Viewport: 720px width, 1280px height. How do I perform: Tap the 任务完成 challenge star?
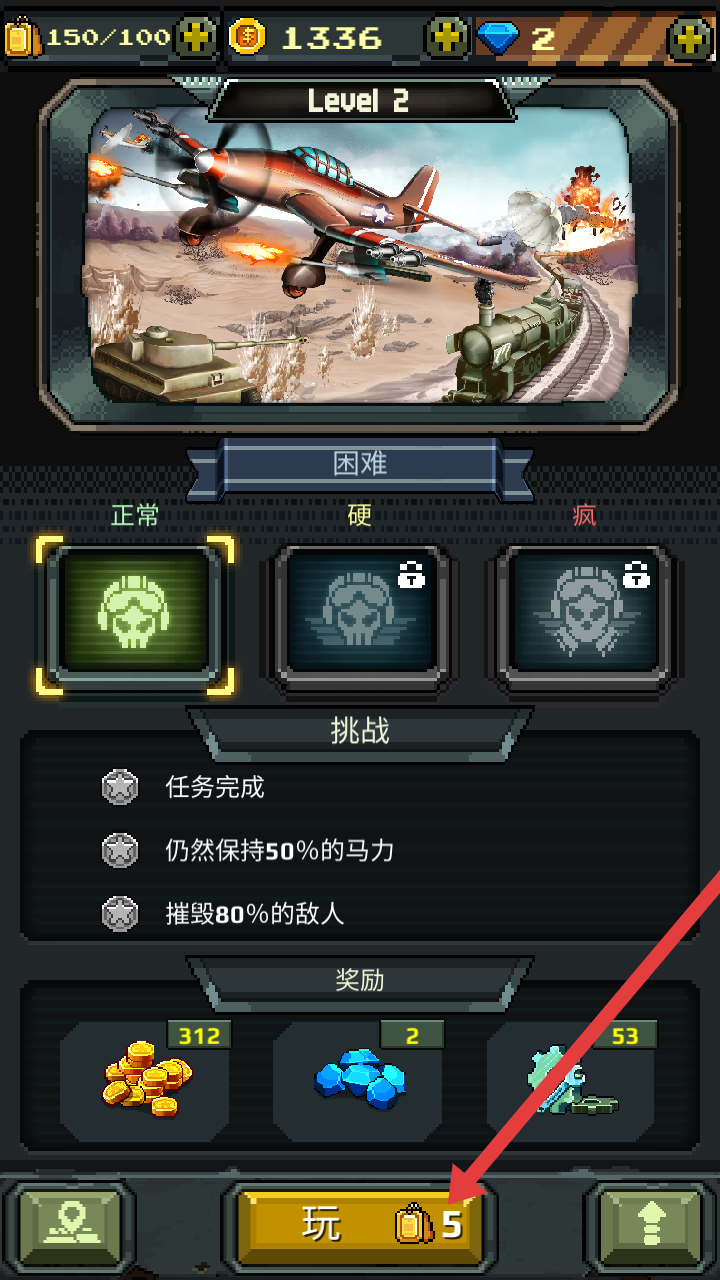point(120,787)
